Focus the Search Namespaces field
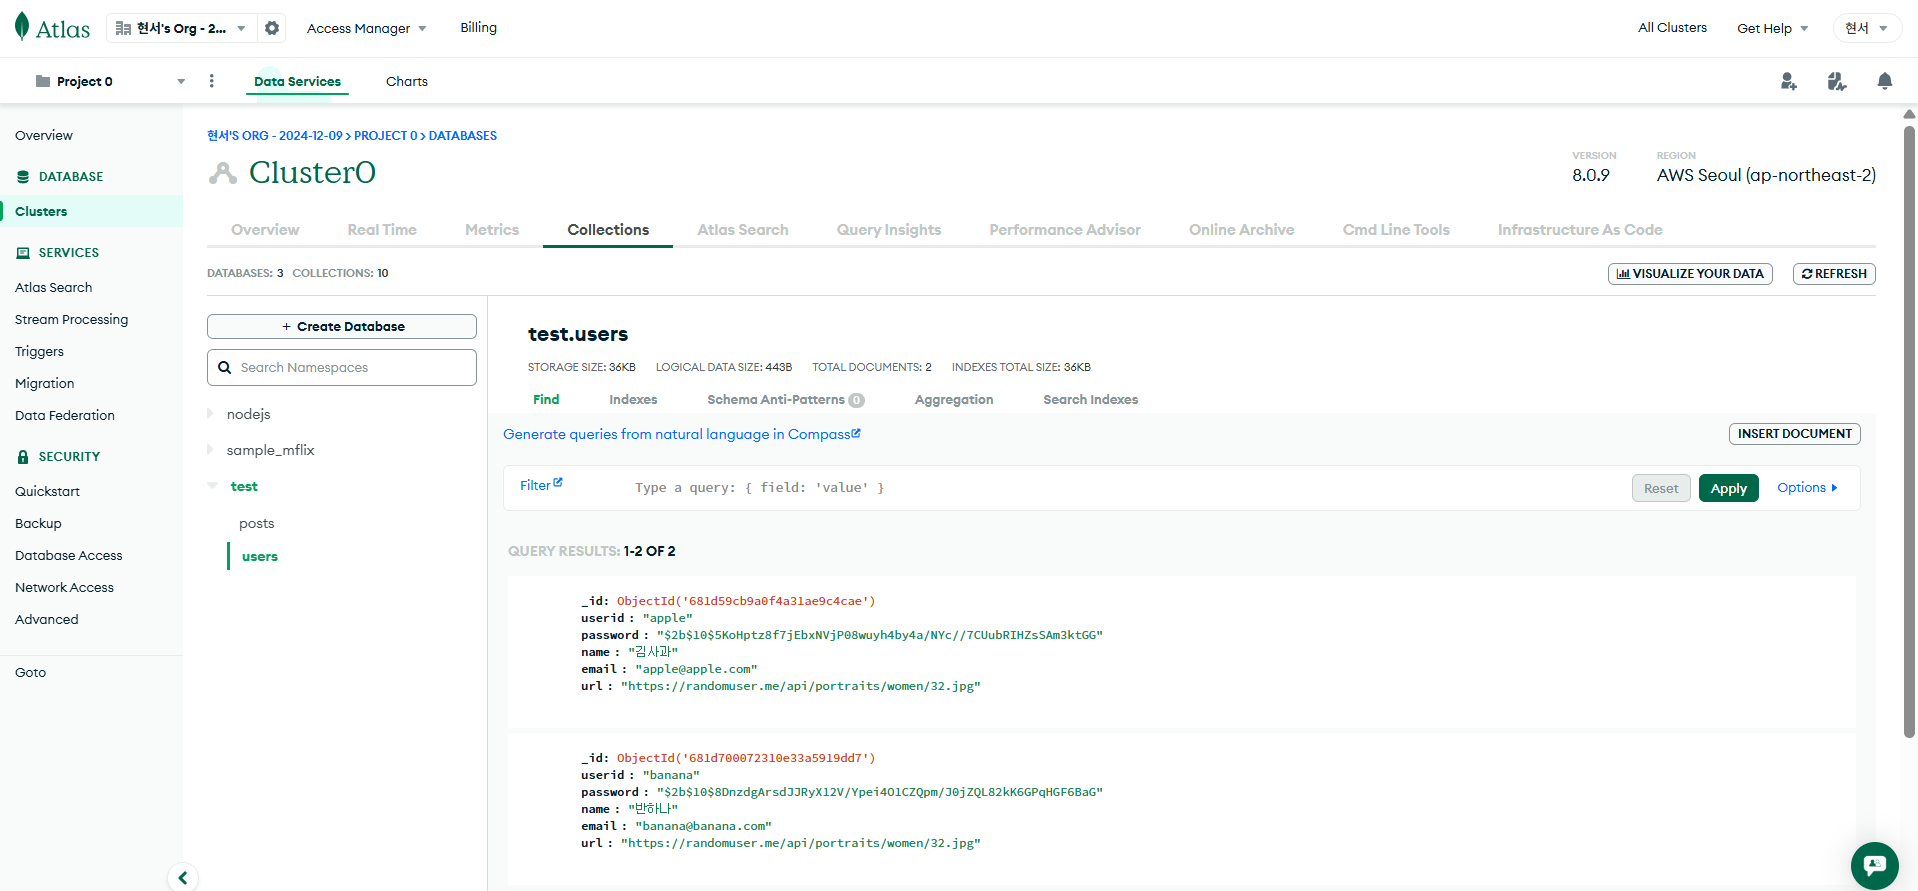The height and width of the screenshot is (891, 1918). [x=342, y=367]
